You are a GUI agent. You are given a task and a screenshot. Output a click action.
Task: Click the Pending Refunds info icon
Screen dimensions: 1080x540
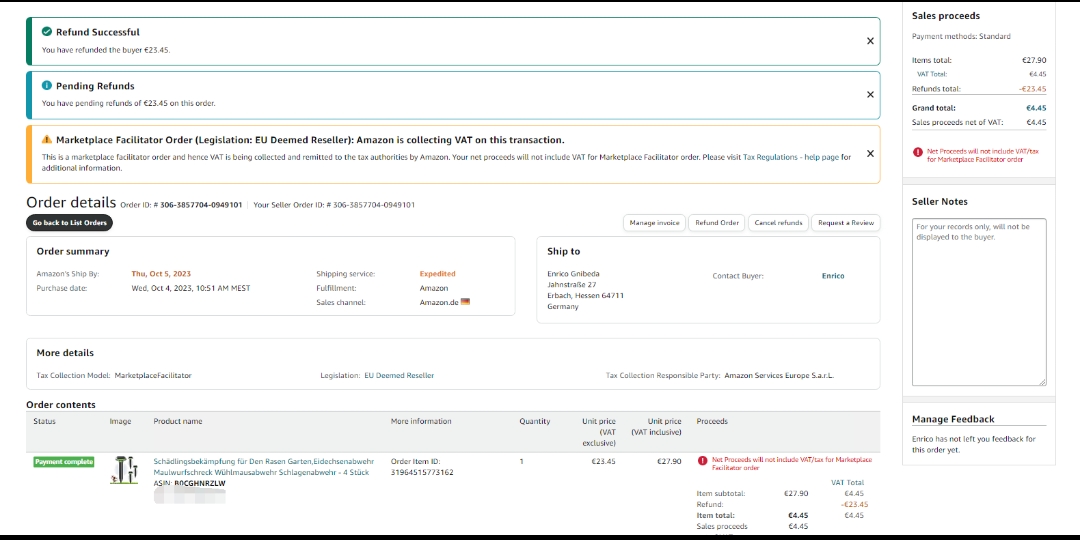point(47,86)
